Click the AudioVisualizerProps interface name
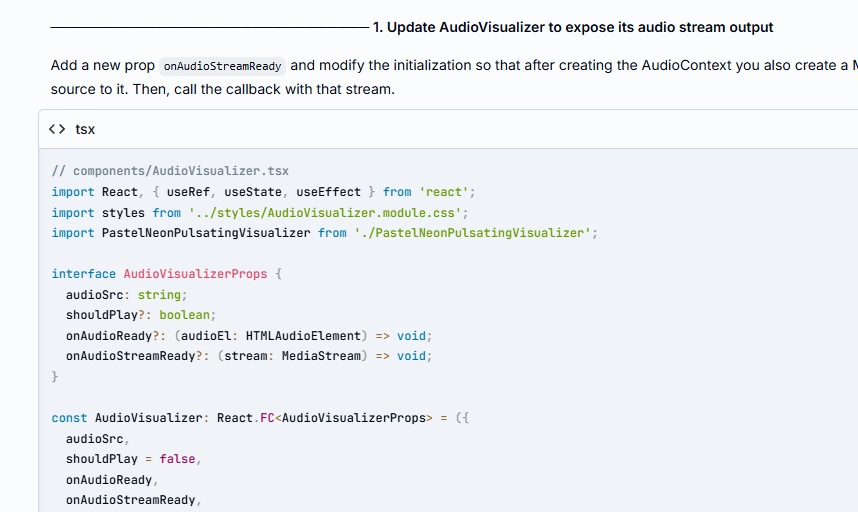 coord(195,274)
